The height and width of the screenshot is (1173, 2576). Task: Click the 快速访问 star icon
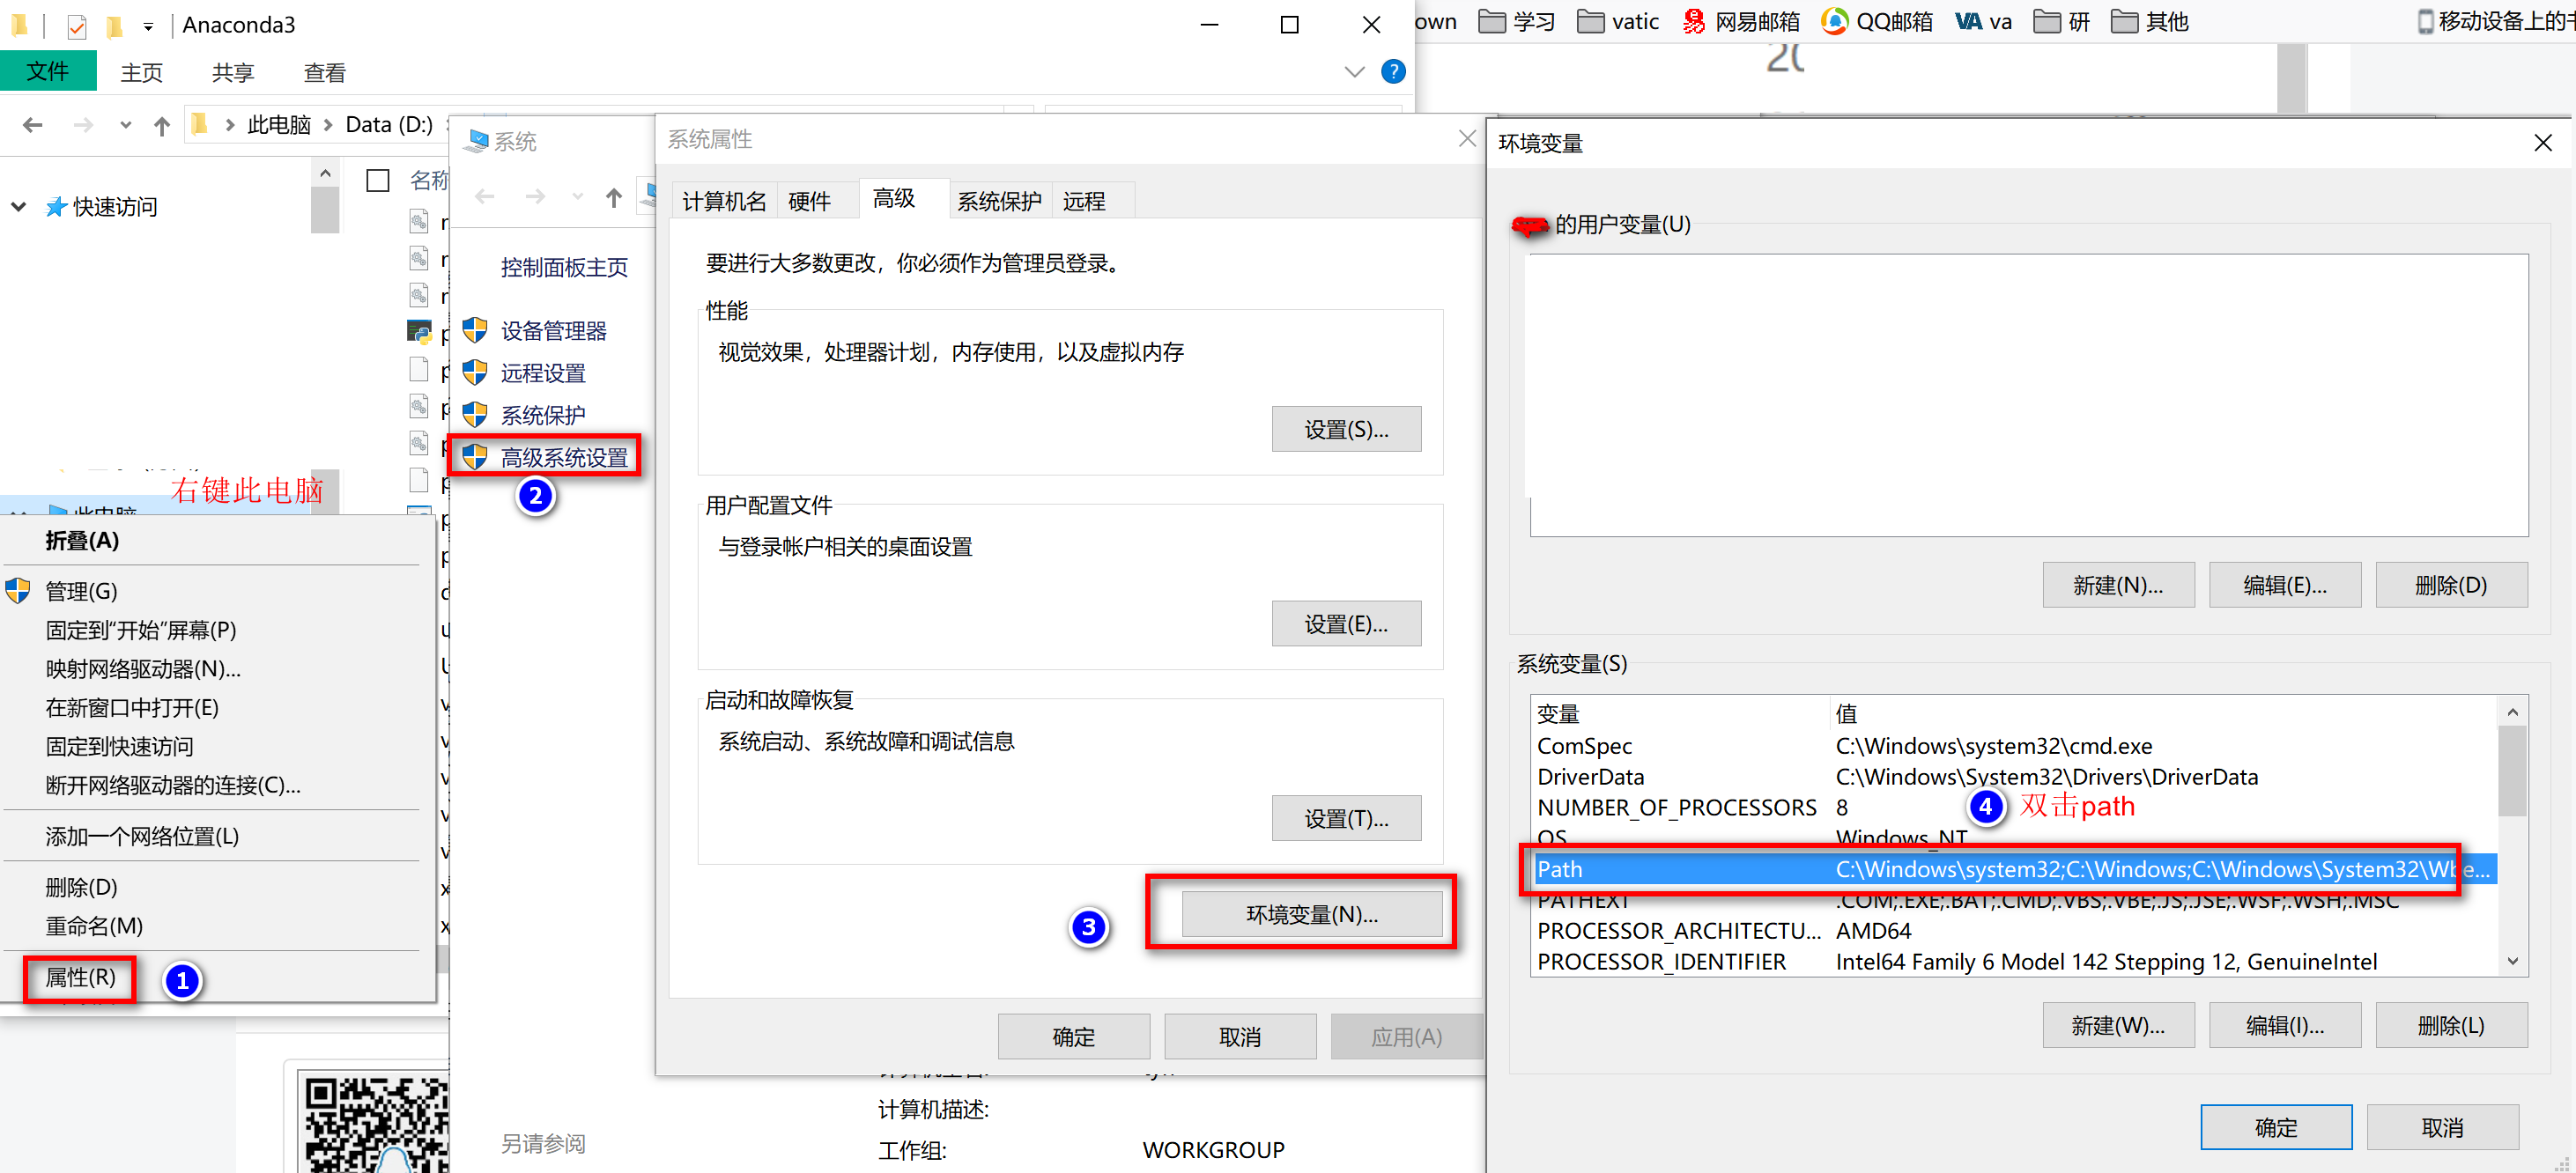tap(56, 207)
